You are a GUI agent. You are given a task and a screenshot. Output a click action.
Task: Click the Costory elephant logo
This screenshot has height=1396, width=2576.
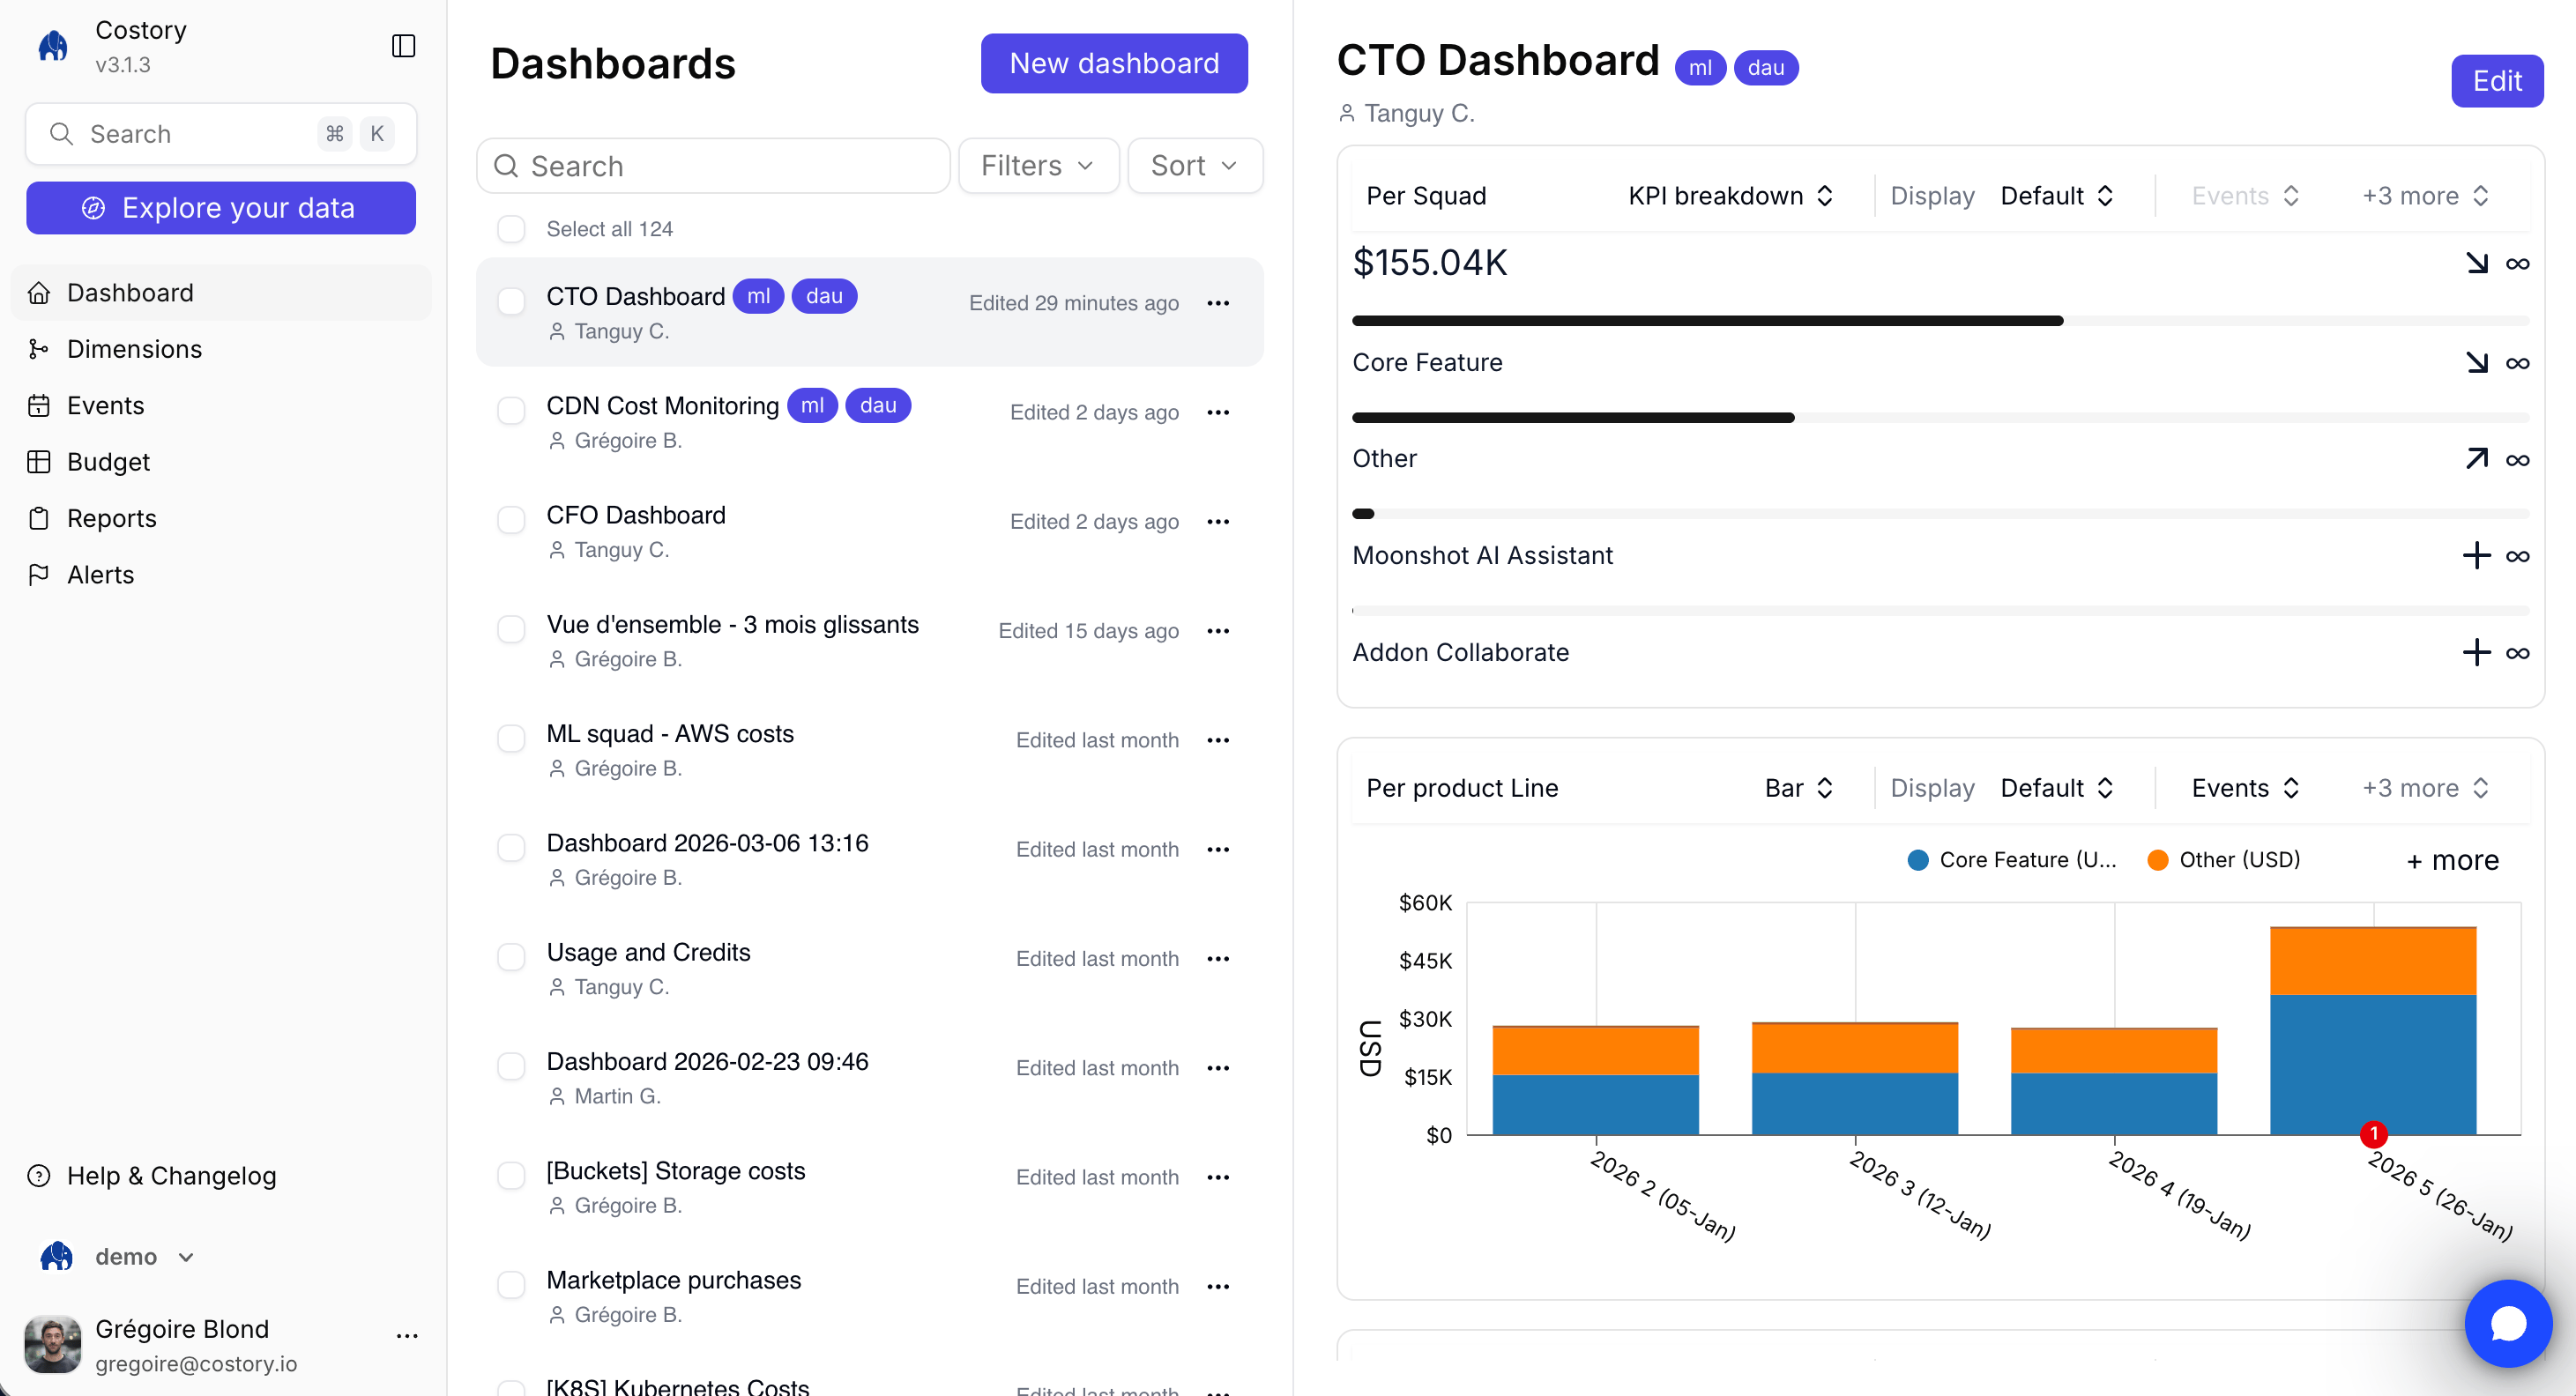point(53,46)
